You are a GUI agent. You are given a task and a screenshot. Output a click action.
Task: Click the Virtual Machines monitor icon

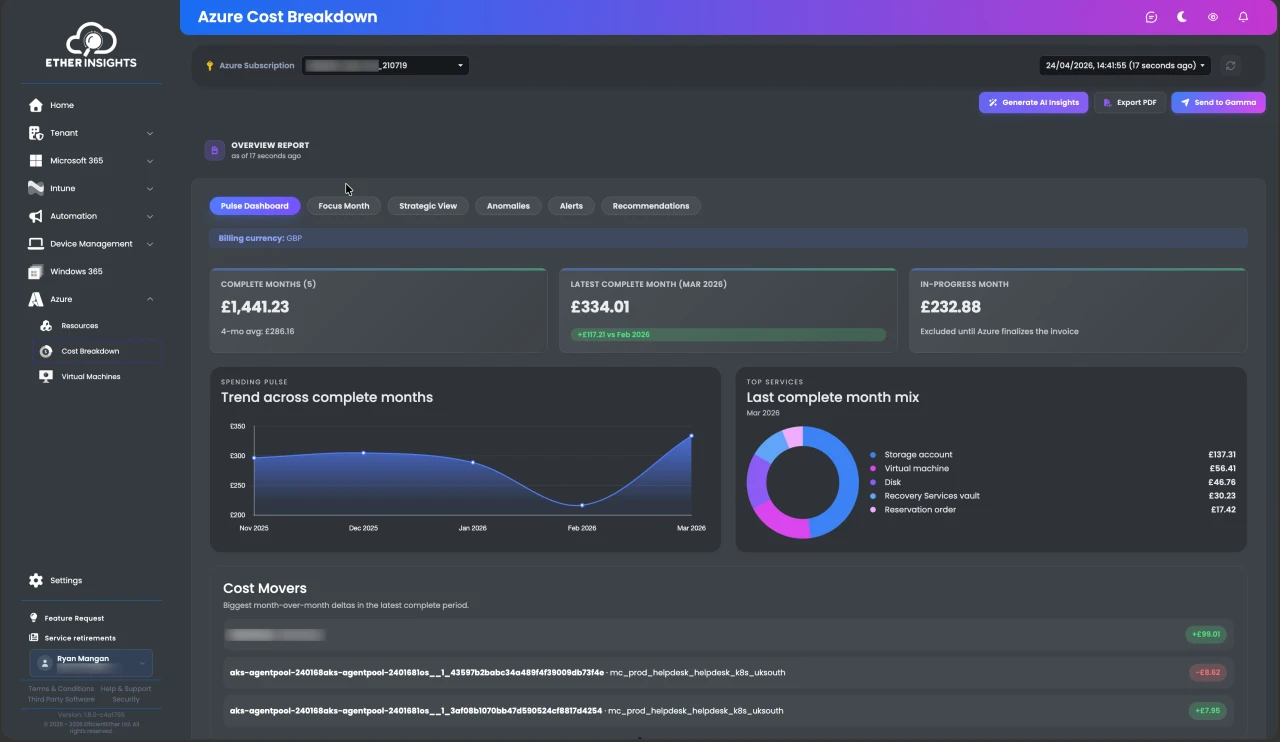point(46,377)
